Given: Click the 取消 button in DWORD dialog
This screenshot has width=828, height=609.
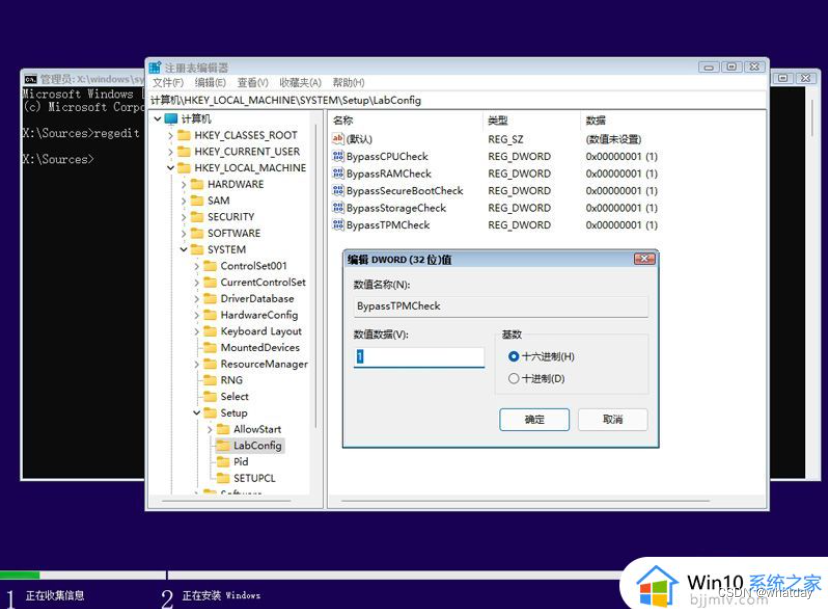Looking at the screenshot, I should (613, 419).
